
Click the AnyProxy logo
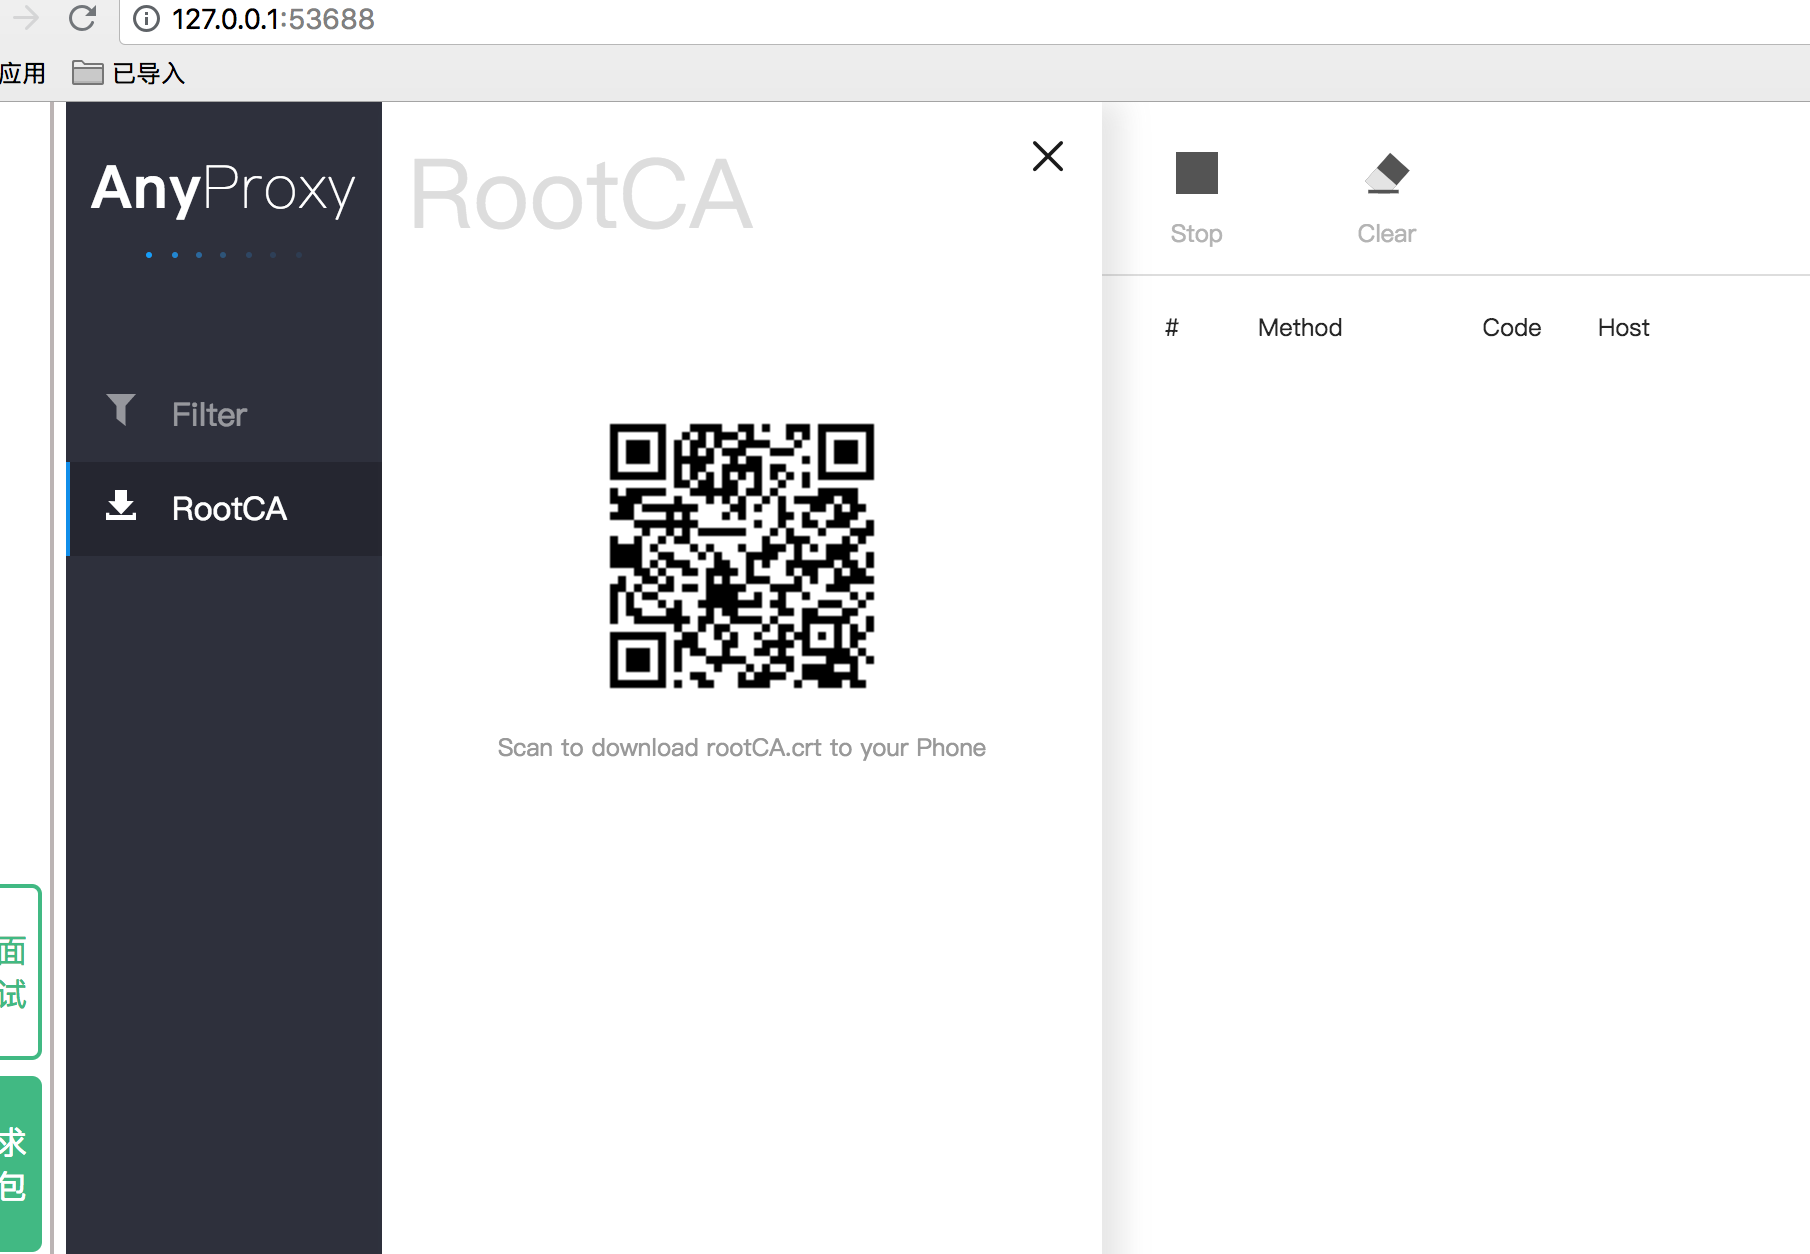click(x=222, y=190)
